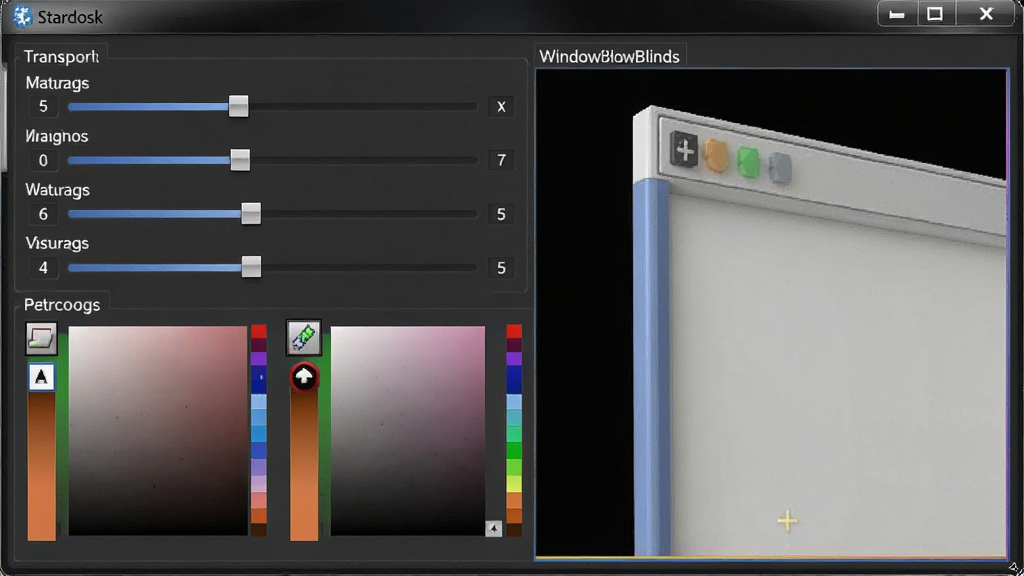The width and height of the screenshot is (1024, 576).
Task: Click the orange button in preview window
Action: coord(716,156)
